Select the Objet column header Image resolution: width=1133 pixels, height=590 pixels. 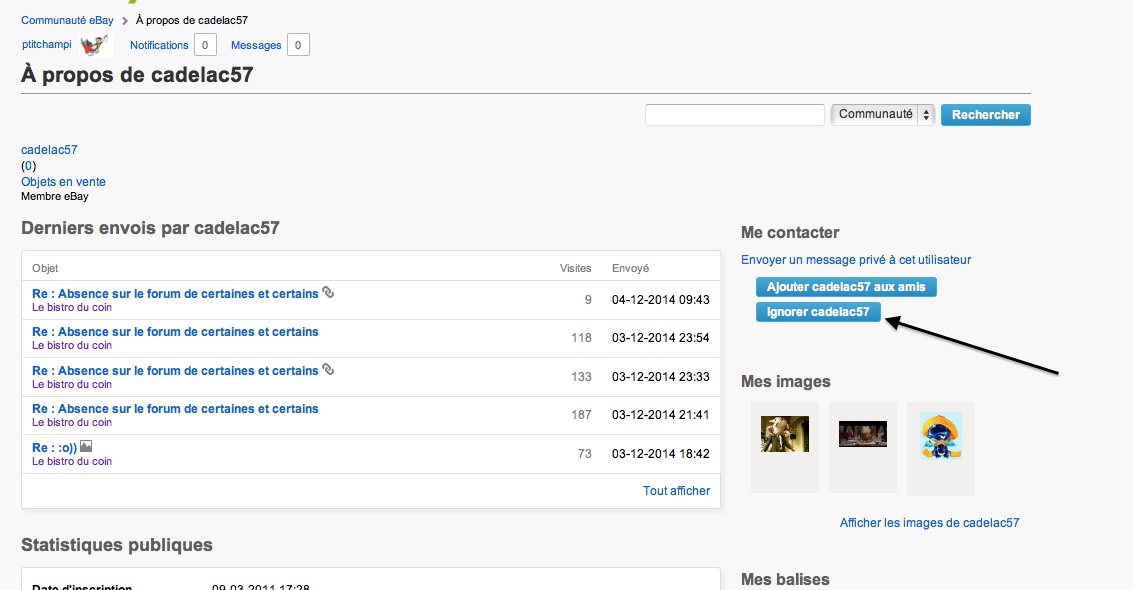45,268
